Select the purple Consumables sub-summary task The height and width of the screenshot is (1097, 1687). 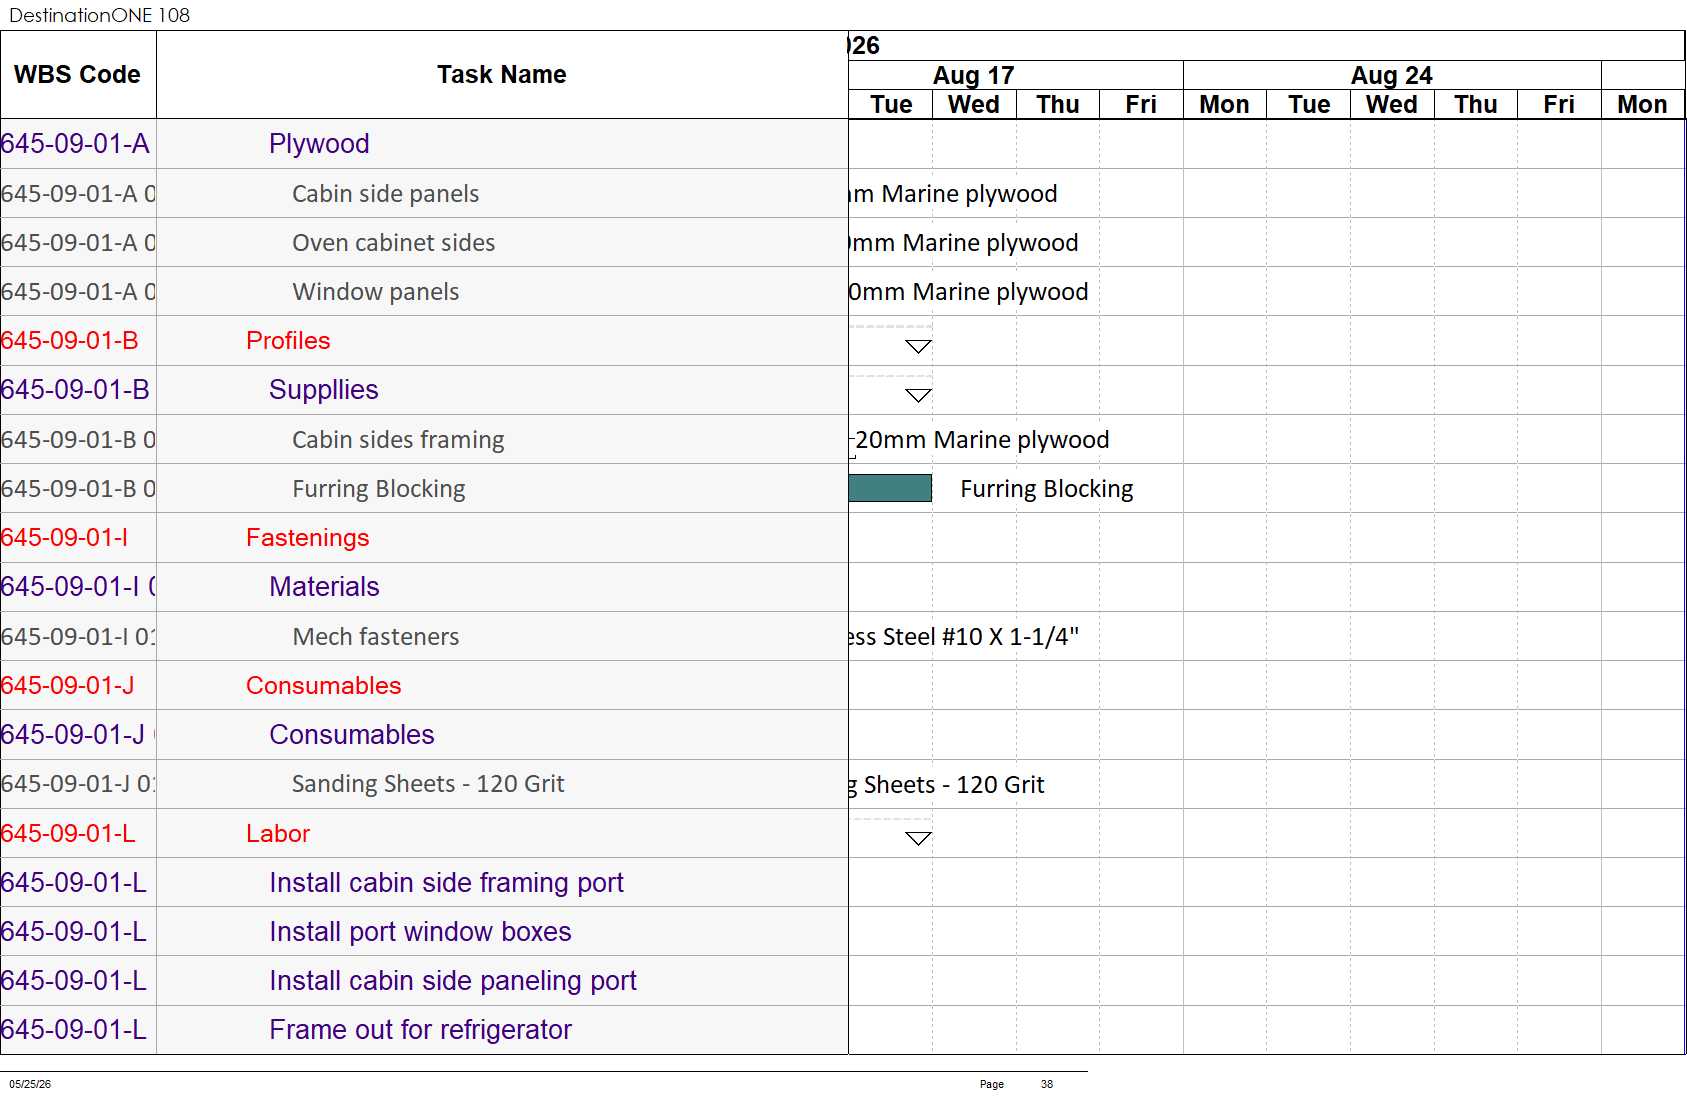pos(352,735)
